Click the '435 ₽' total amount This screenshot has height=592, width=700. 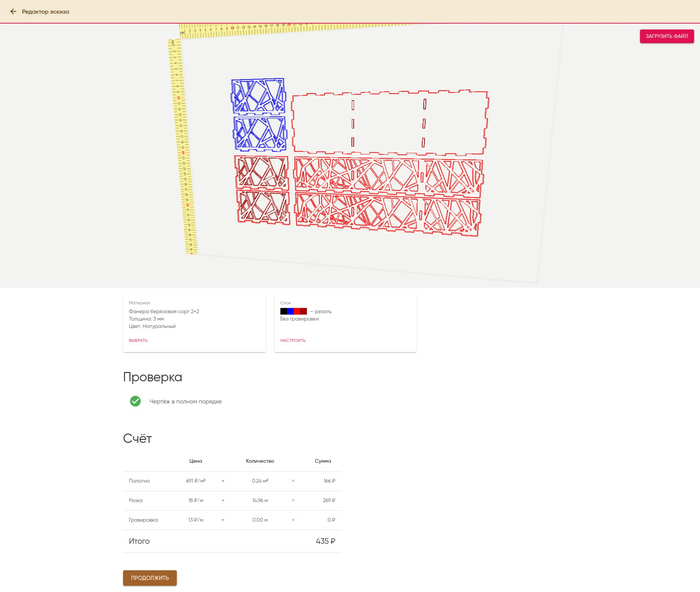tap(325, 541)
